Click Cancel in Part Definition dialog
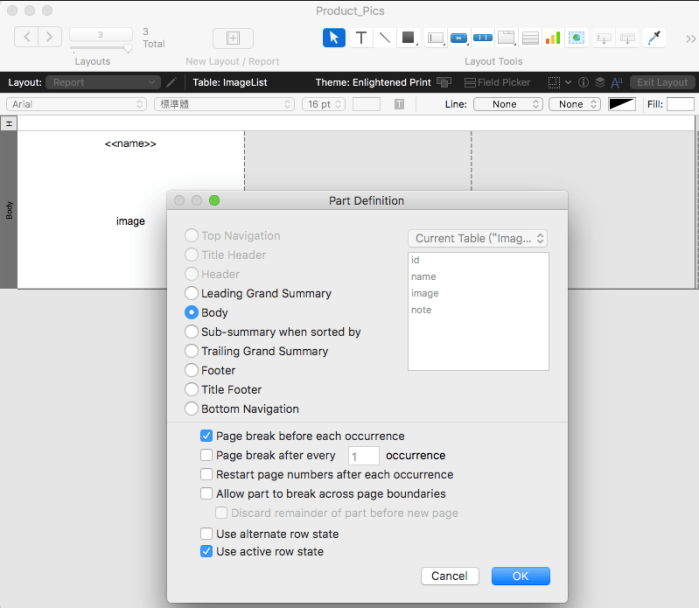Viewport: 699px width, 608px height. [449, 576]
